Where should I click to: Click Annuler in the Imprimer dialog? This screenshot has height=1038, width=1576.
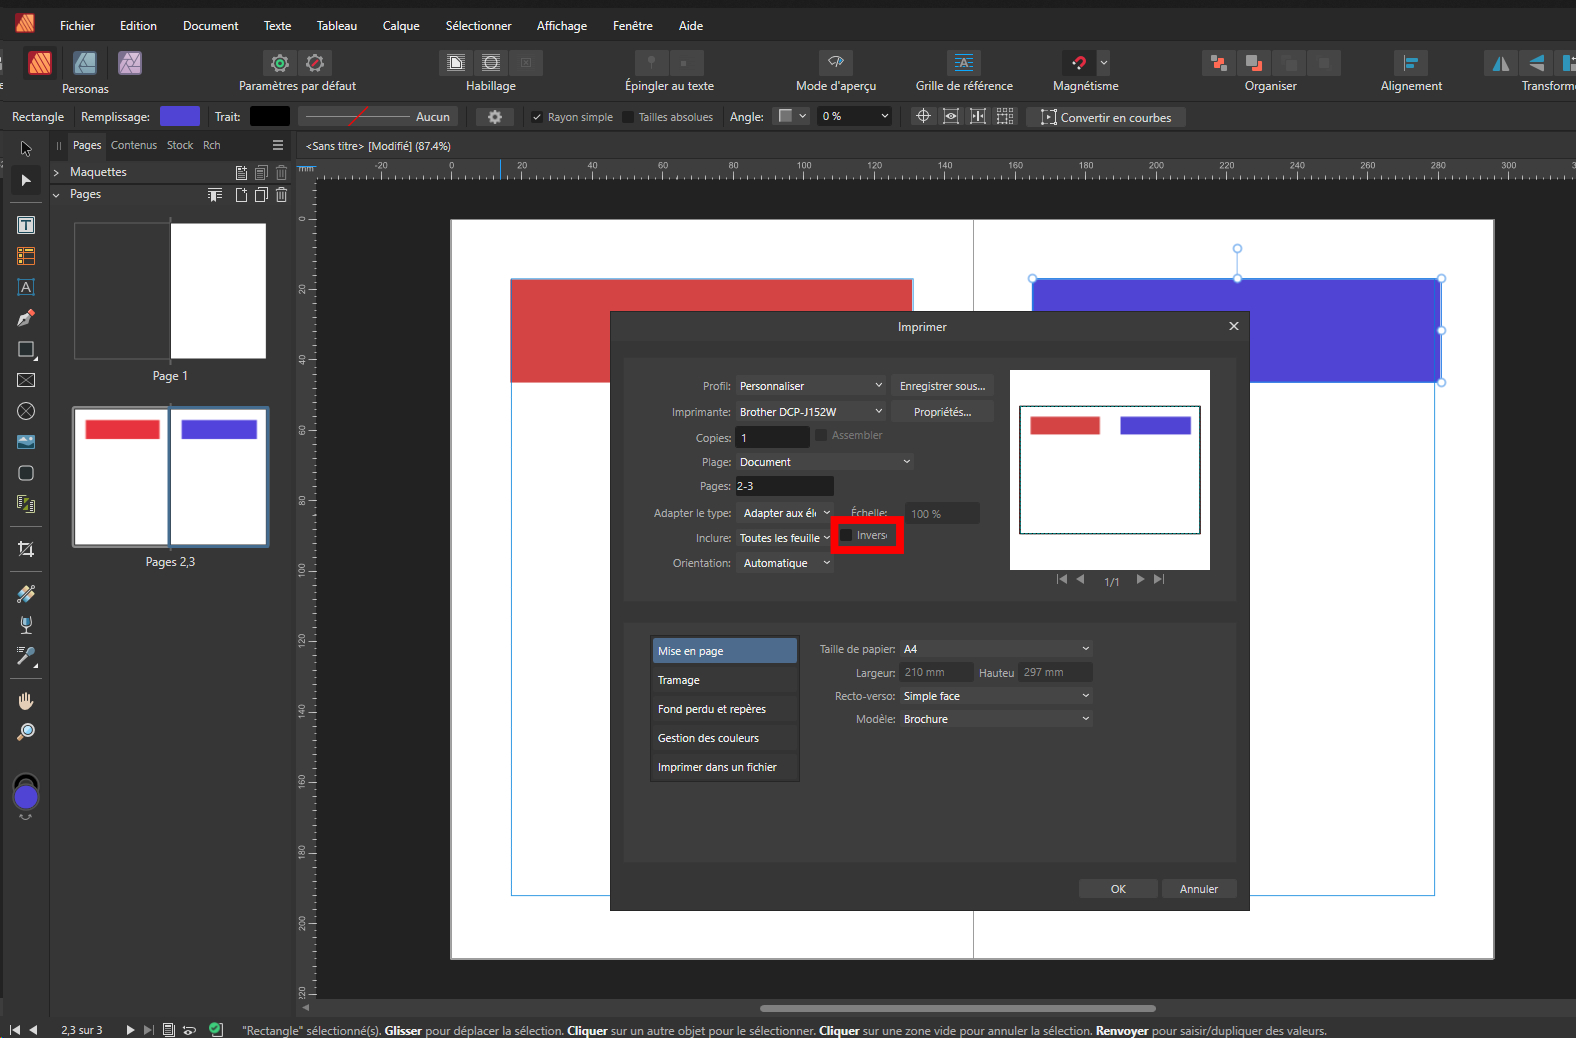coord(1199,889)
